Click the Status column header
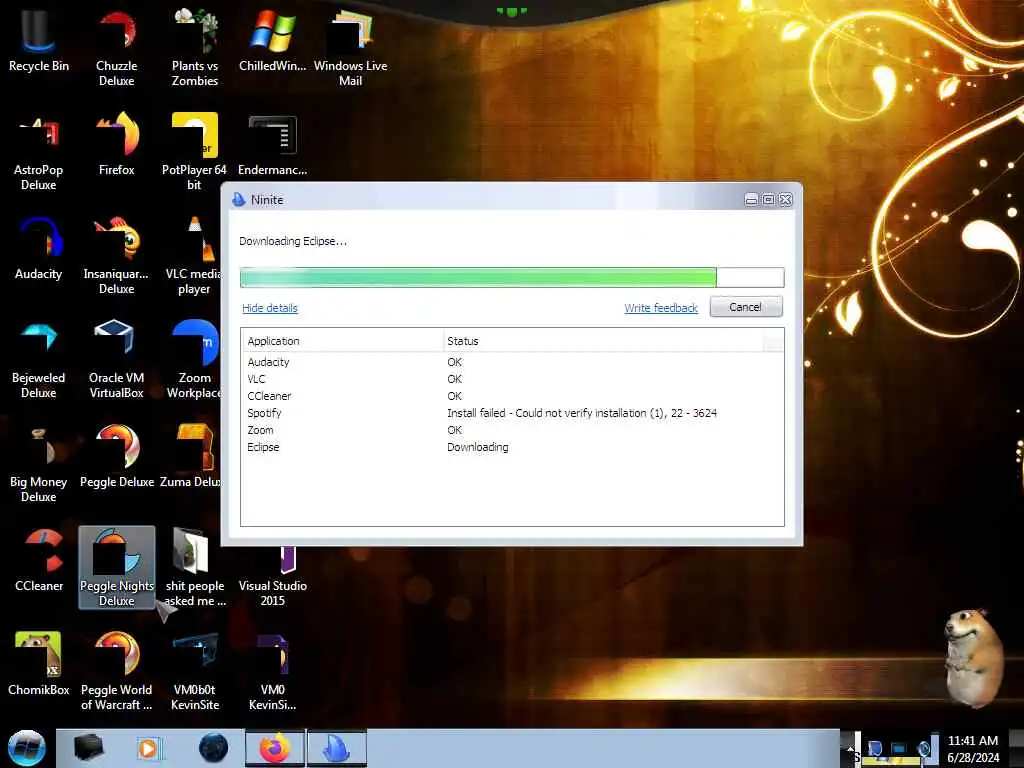The height and width of the screenshot is (768, 1024). (603, 341)
